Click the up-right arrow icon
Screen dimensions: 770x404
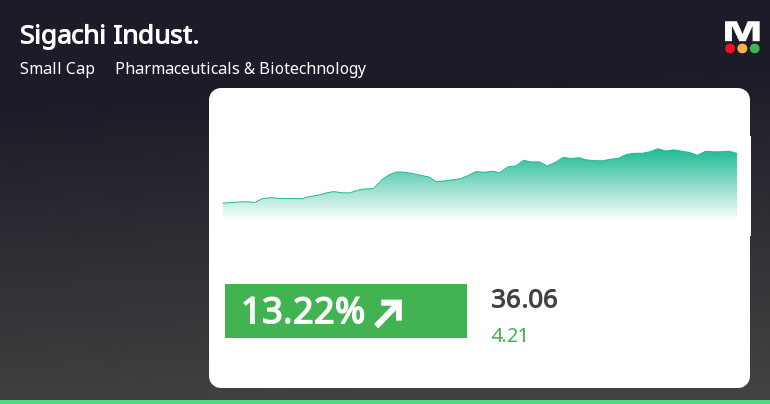(x=388, y=313)
